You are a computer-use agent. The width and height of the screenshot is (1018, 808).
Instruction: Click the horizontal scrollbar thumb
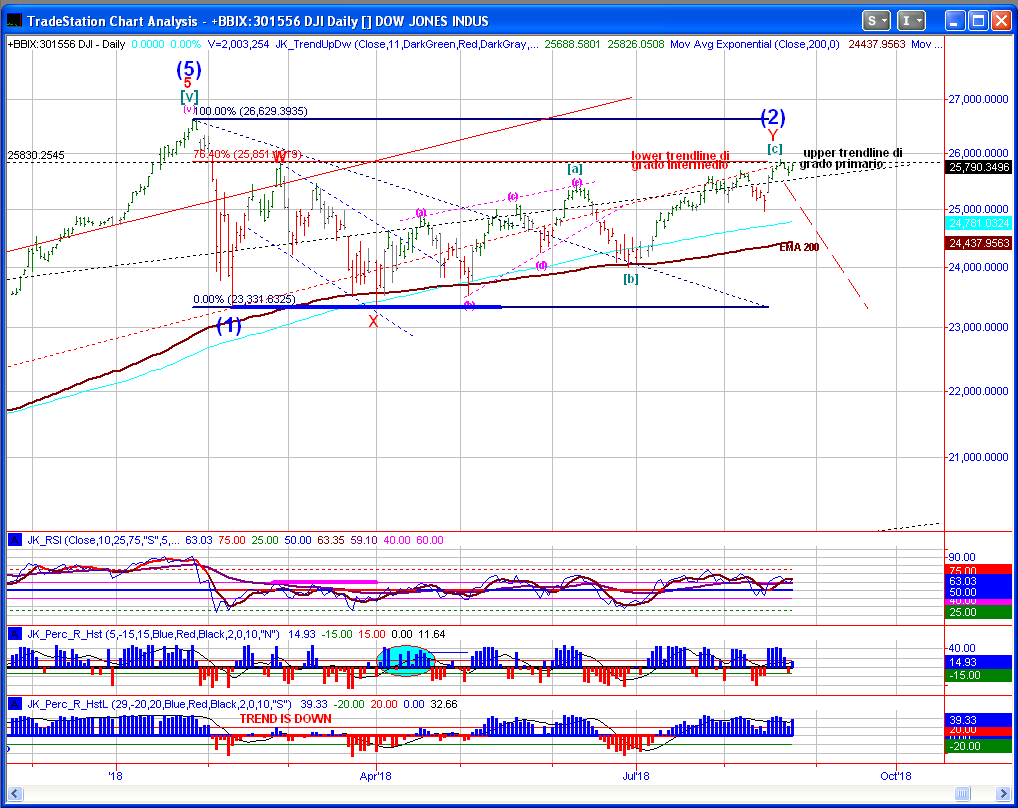963,794
